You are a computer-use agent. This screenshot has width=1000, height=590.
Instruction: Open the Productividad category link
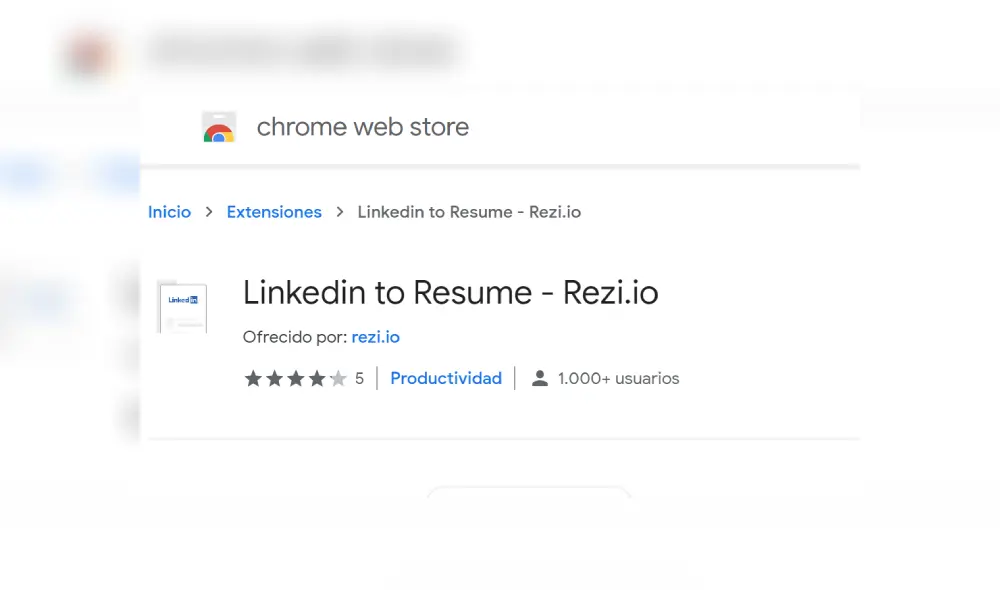click(x=446, y=378)
